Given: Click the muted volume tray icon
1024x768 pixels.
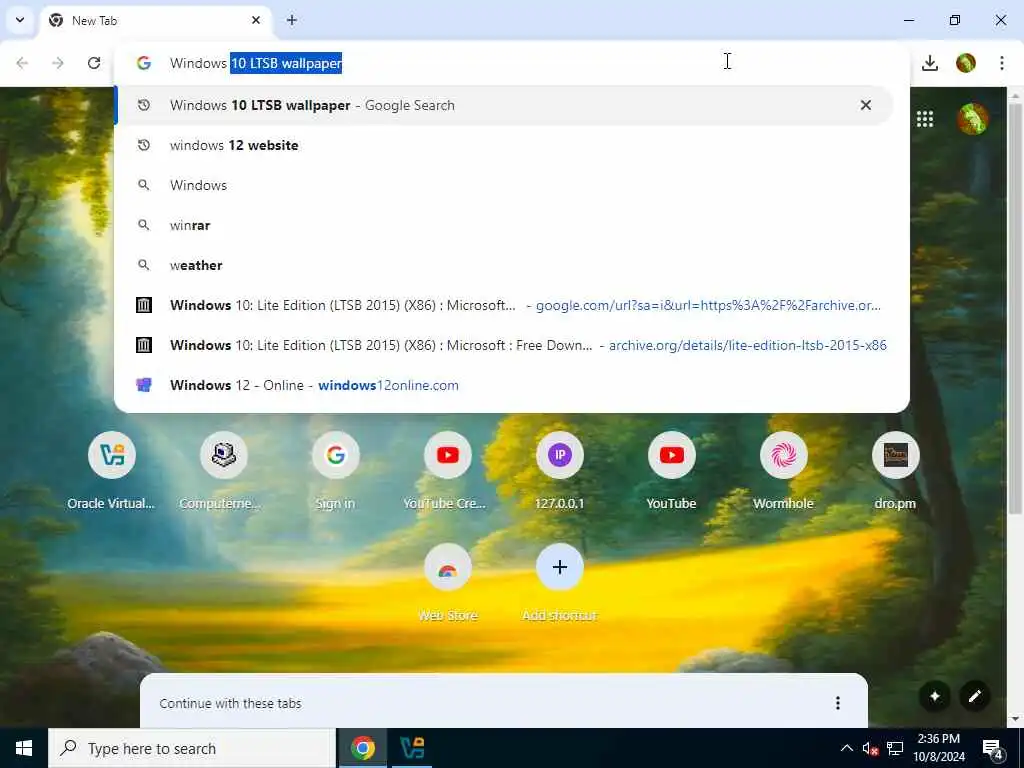Looking at the screenshot, I should point(870,748).
